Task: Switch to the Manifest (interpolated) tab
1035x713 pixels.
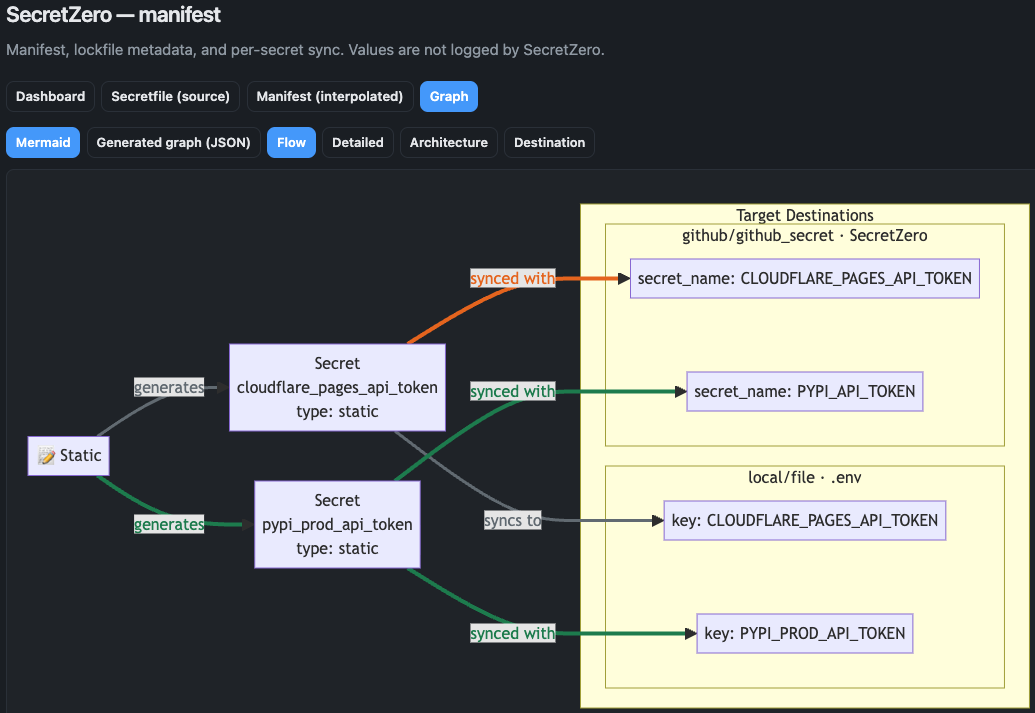Action: [x=329, y=96]
